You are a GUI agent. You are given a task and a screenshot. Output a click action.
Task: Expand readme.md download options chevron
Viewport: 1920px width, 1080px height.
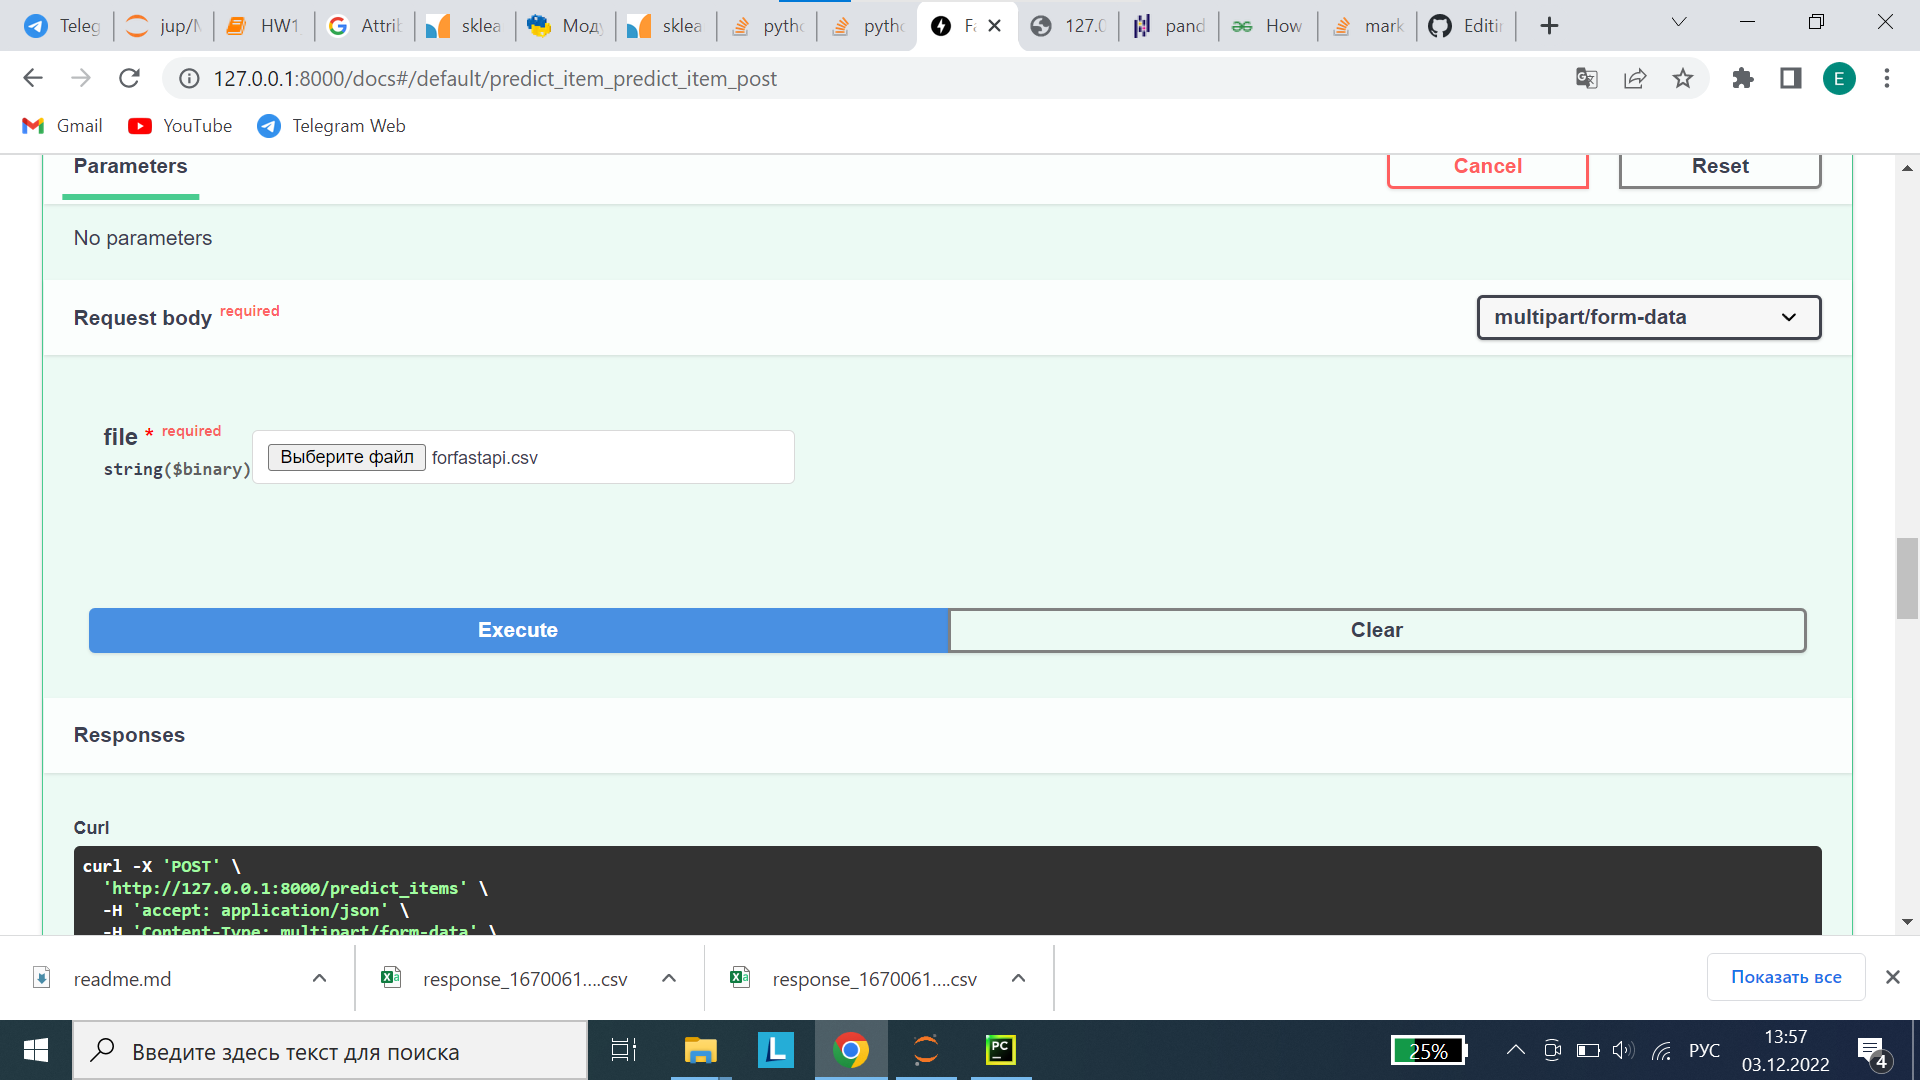319,978
